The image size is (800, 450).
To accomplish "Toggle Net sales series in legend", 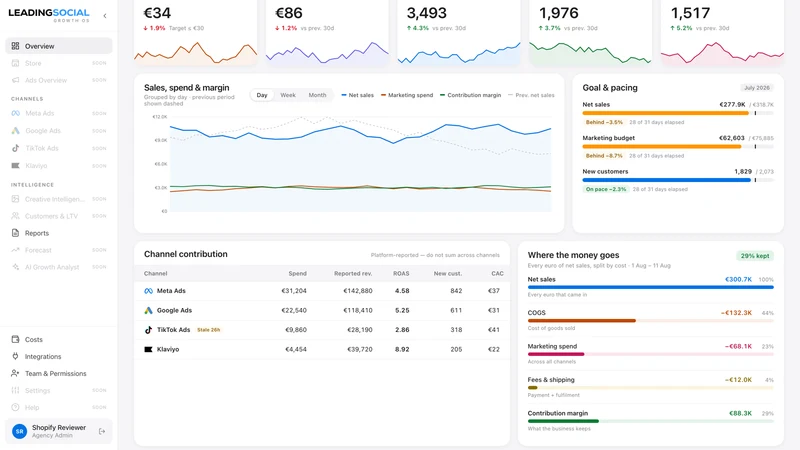I will click(x=358, y=95).
